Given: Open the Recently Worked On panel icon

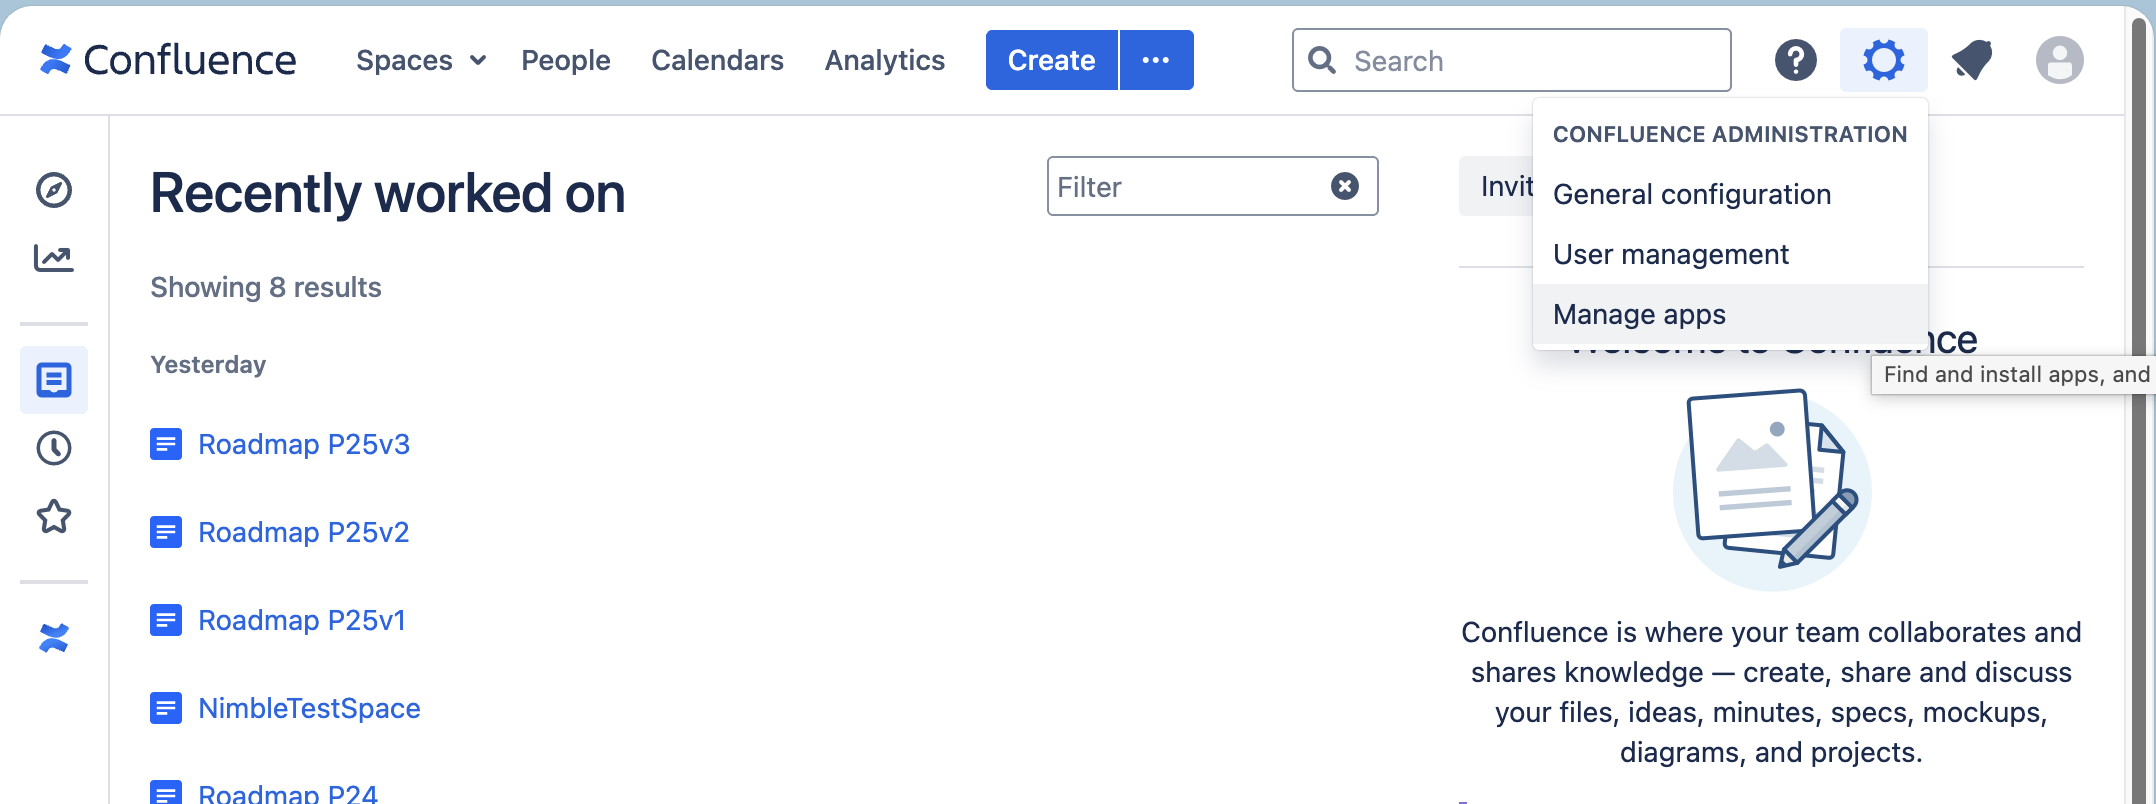Looking at the screenshot, I should click(x=54, y=380).
